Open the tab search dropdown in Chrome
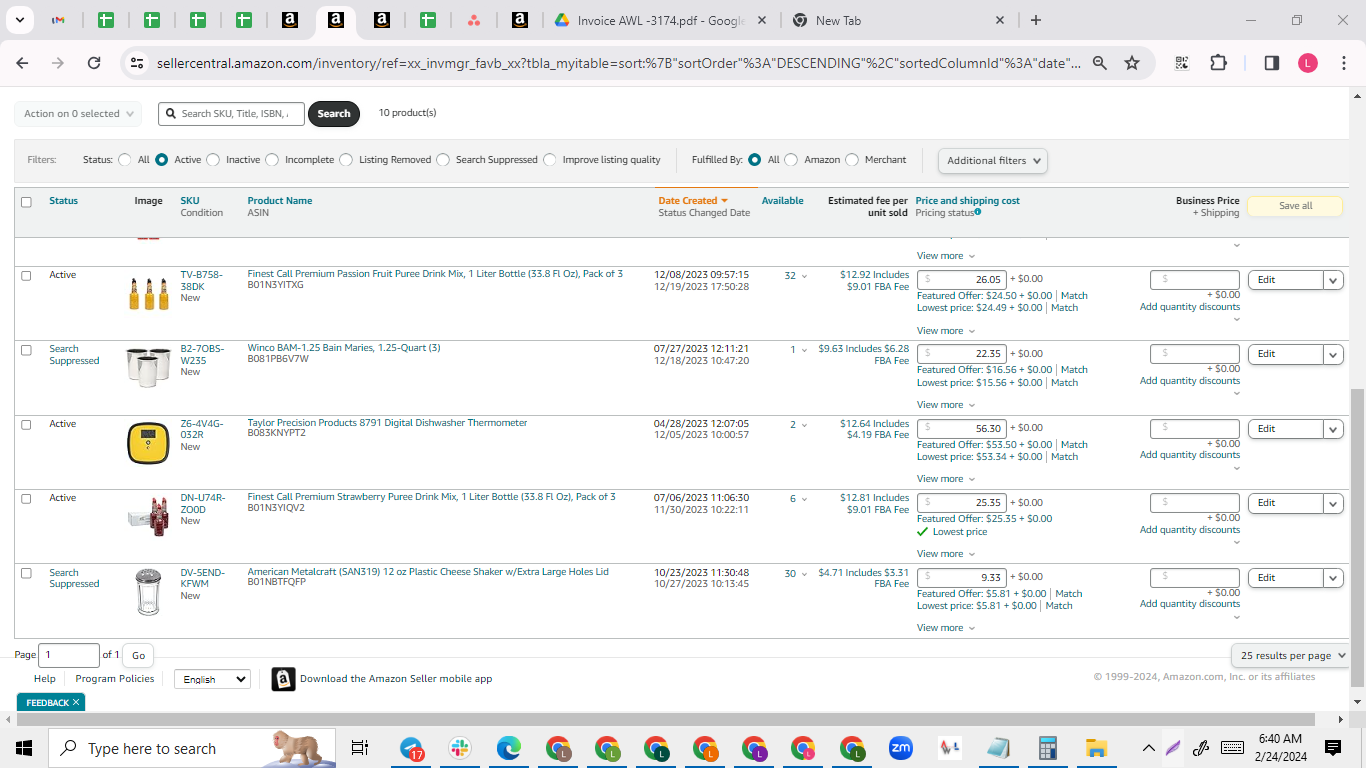 (21, 20)
